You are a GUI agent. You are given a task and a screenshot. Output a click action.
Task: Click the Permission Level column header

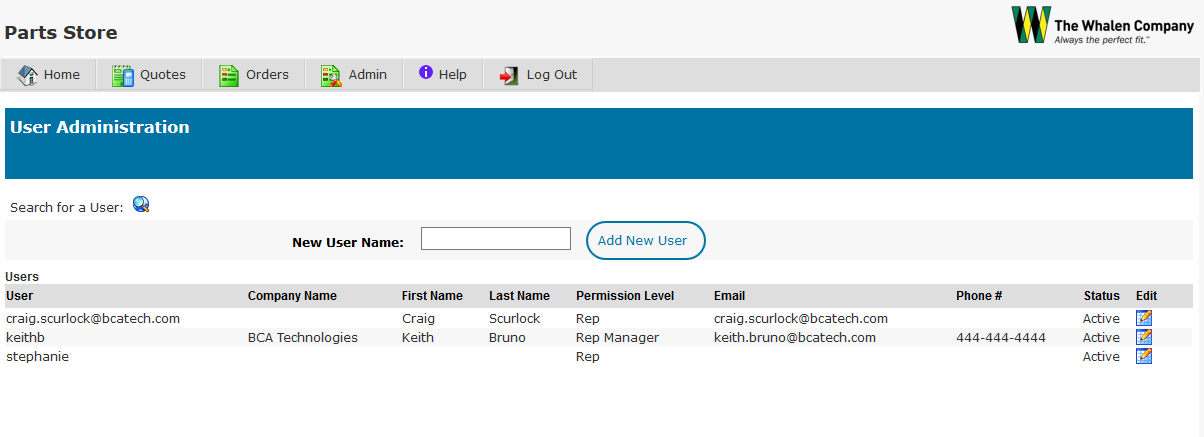[625, 296]
